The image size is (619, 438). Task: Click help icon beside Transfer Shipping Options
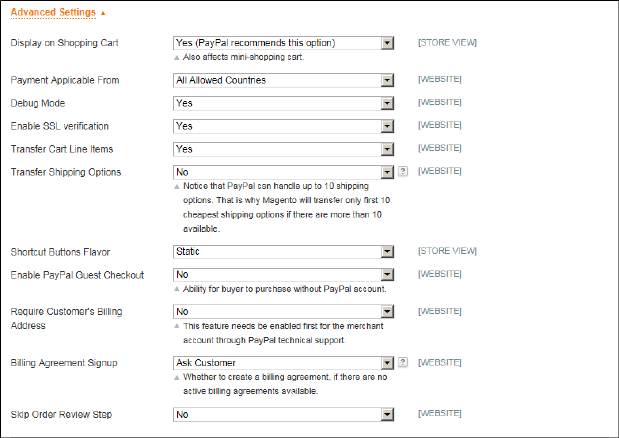coord(403,172)
